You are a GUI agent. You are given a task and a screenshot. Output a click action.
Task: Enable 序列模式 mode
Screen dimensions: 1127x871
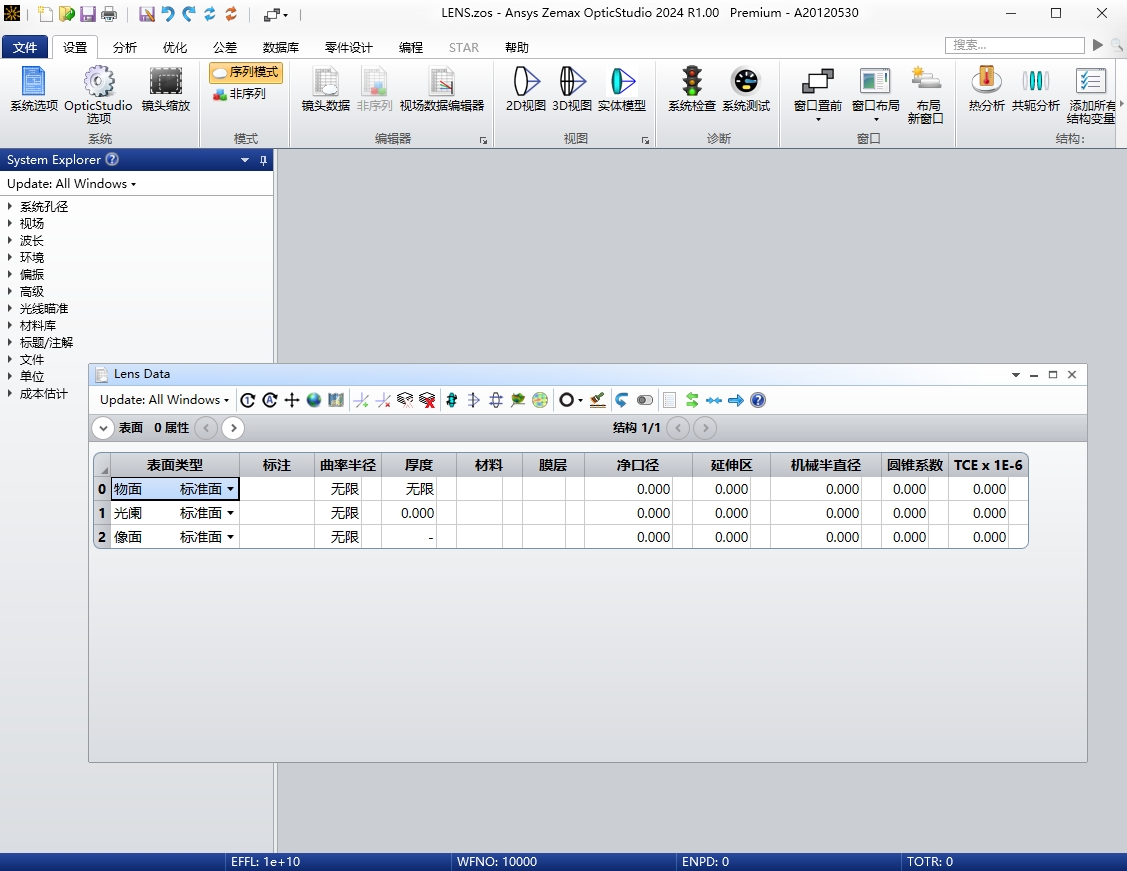(246, 73)
